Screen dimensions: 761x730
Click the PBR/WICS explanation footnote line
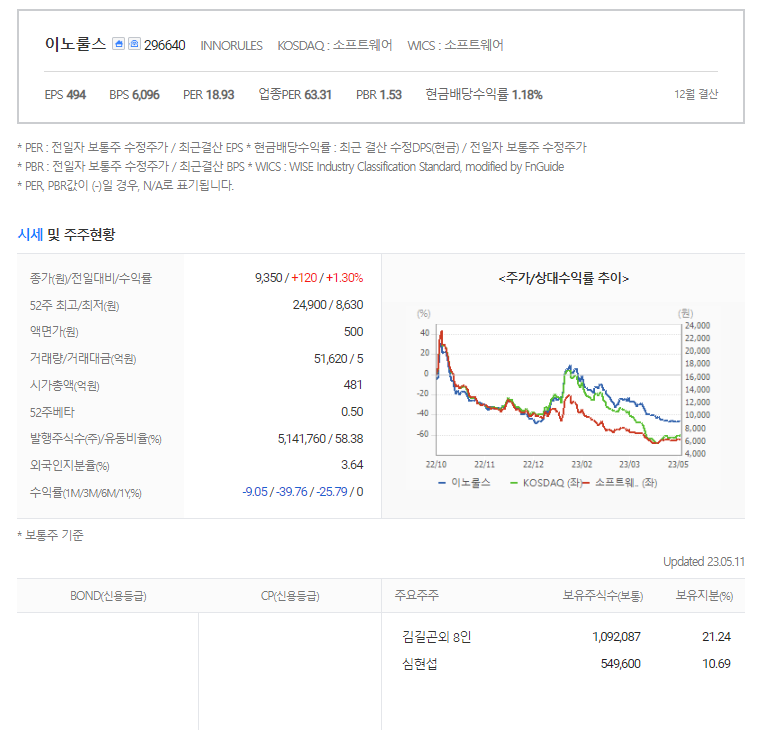tap(291, 166)
